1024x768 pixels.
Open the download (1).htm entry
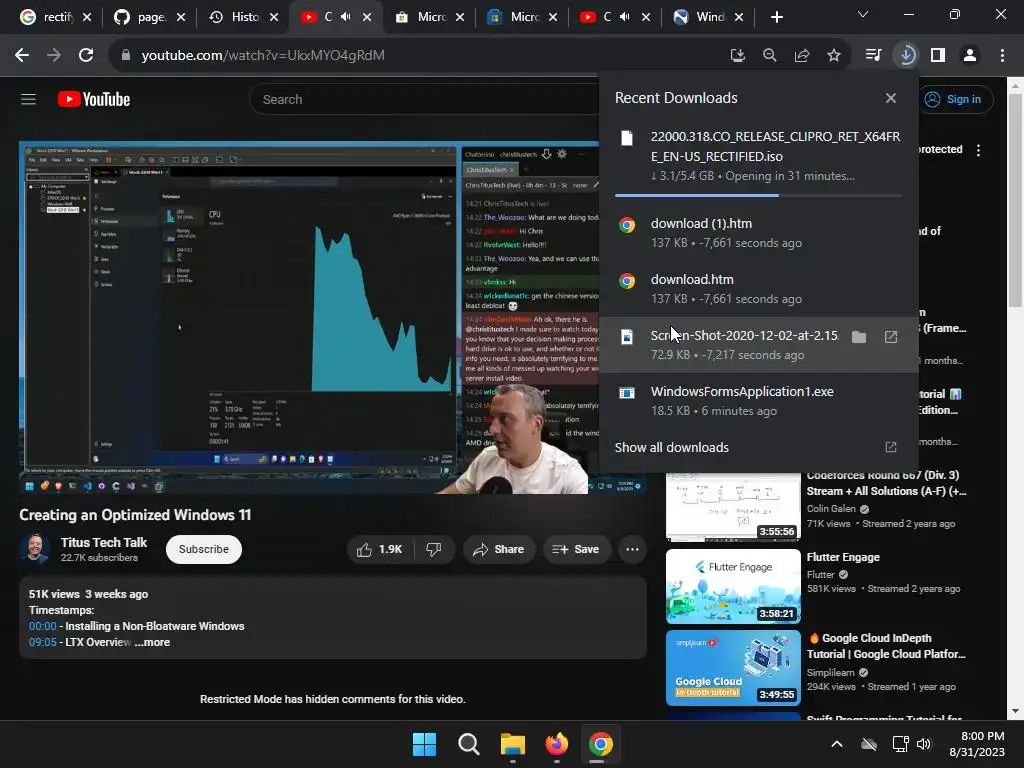tap(758, 232)
